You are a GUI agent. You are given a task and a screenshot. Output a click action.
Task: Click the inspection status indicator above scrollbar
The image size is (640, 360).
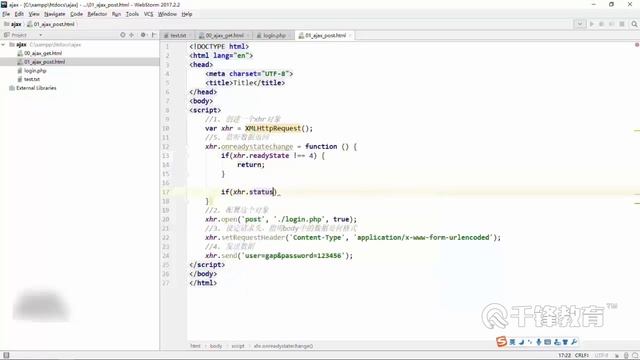tap(637, 44)
